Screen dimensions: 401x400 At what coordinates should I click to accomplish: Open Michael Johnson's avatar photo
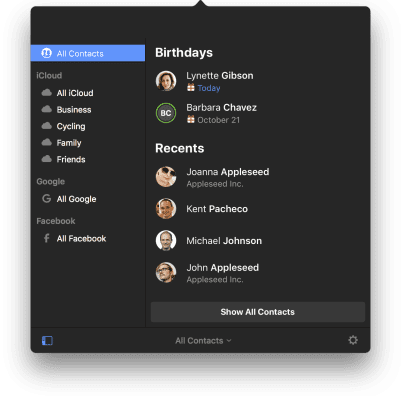[166, 240]
